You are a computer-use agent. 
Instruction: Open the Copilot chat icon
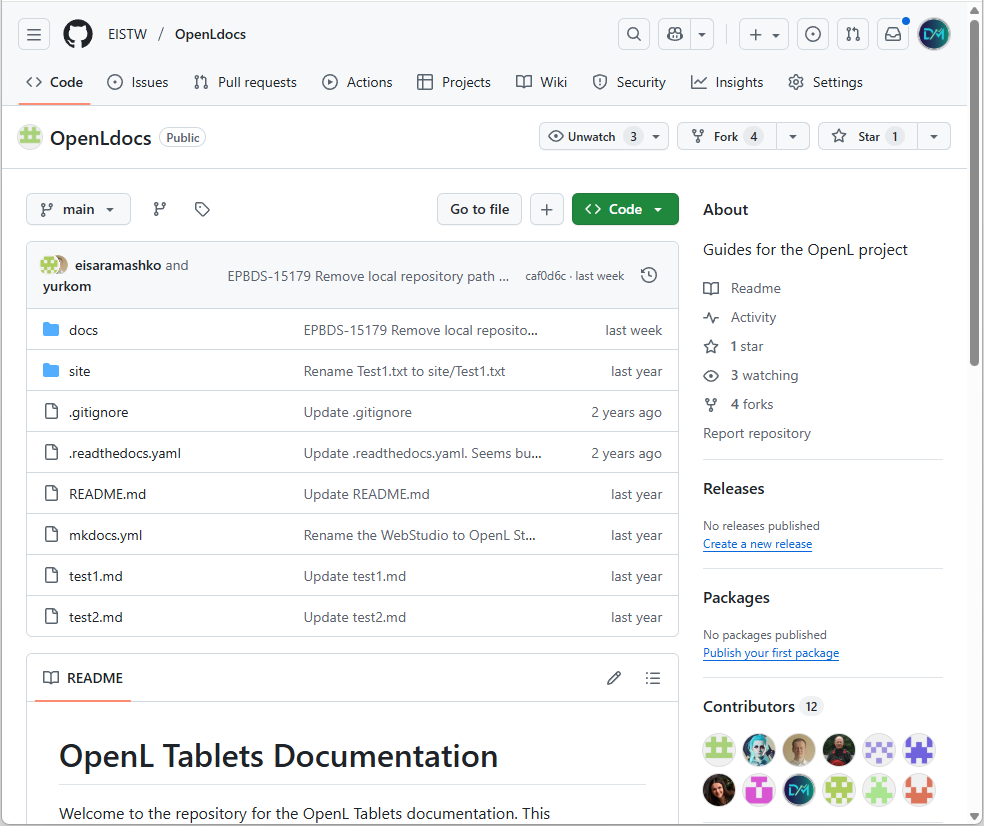click(x=675, y=34)
